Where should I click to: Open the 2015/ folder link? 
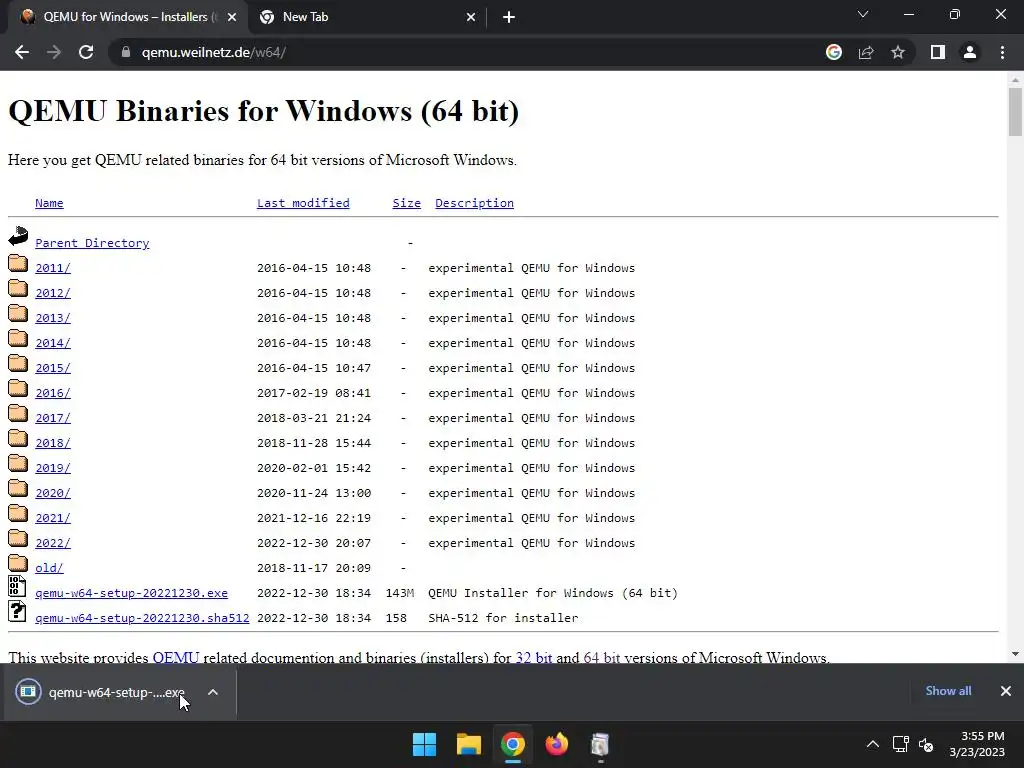(x=53, y=368)
